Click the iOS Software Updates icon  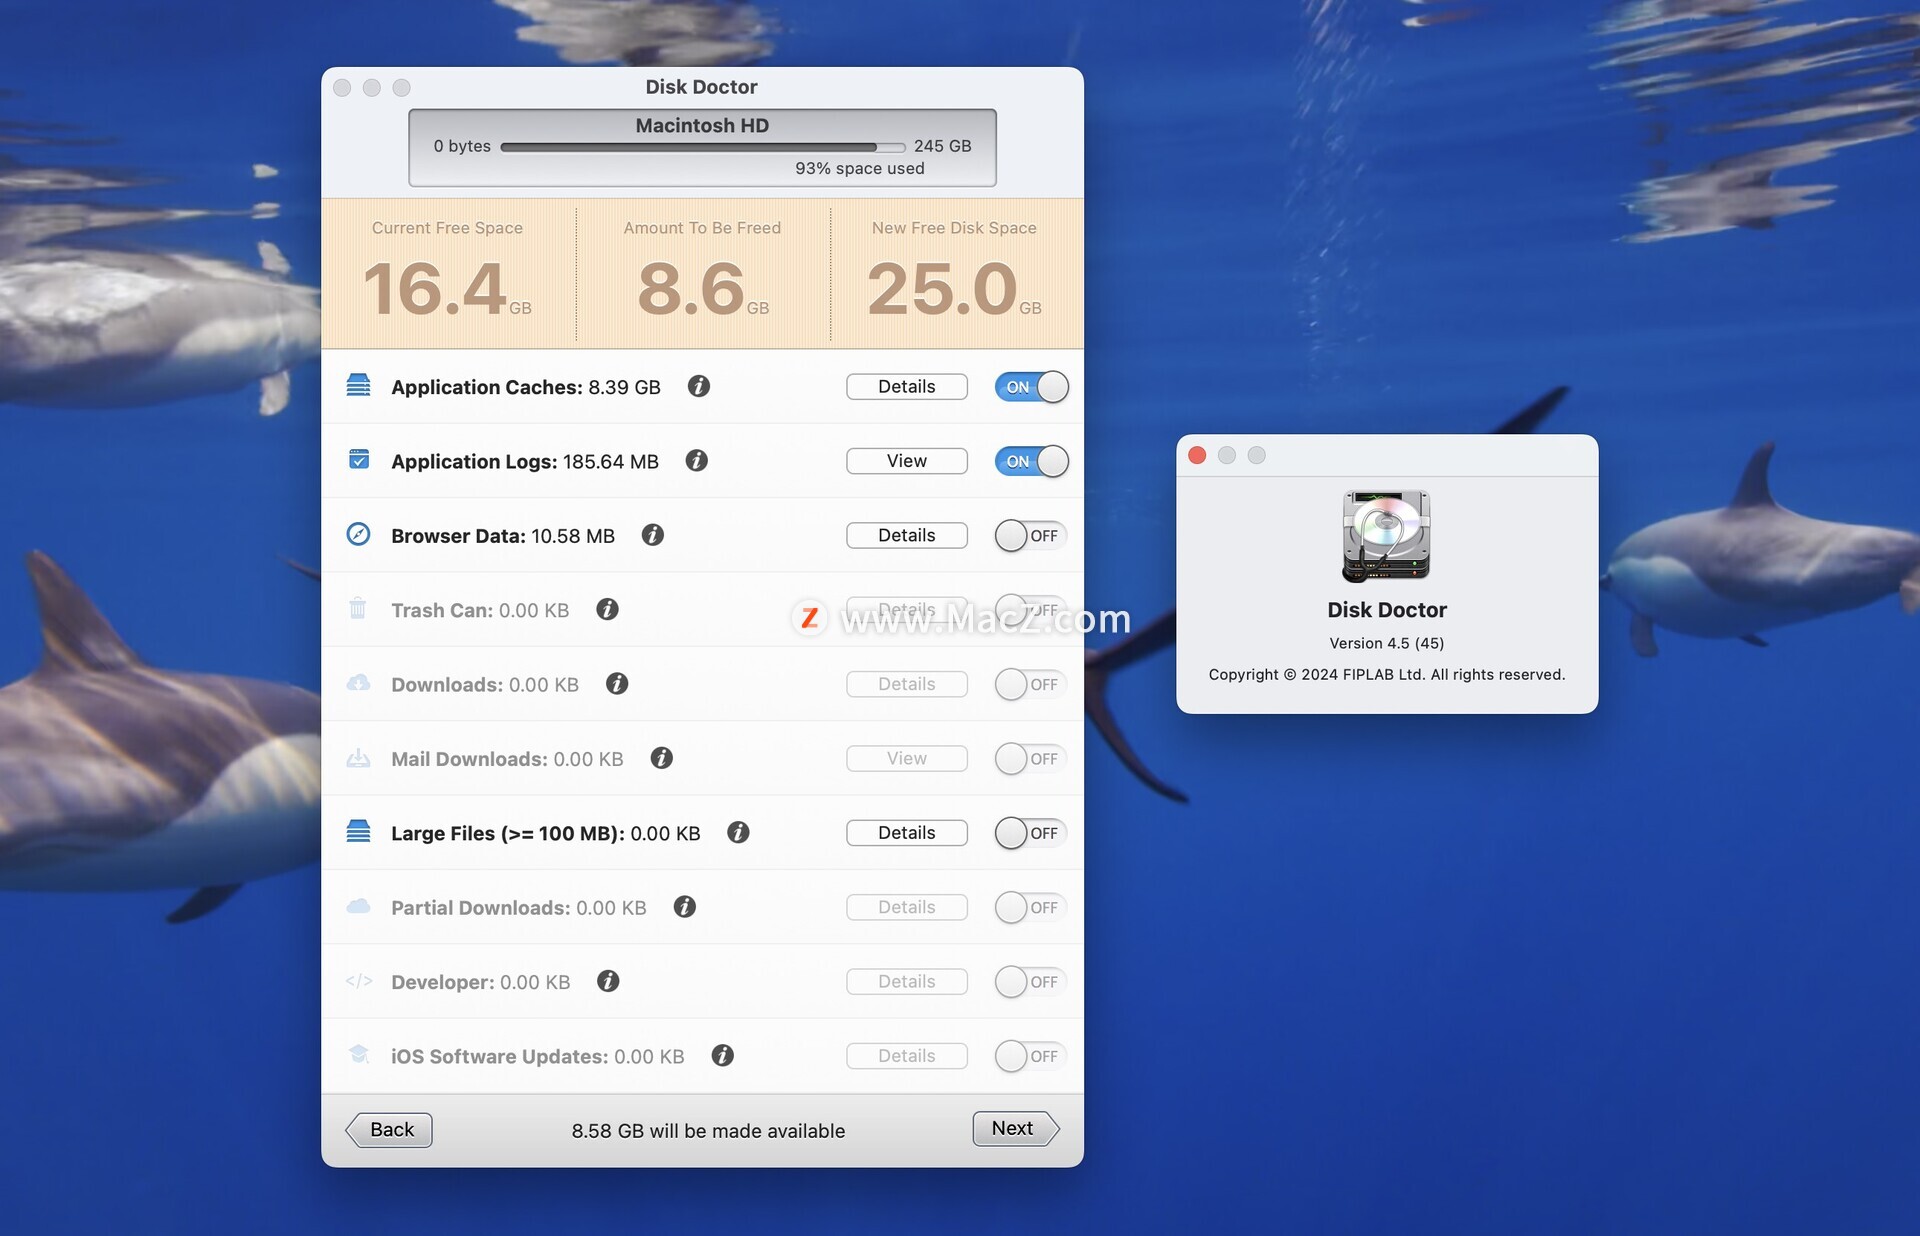point(358,1054)
